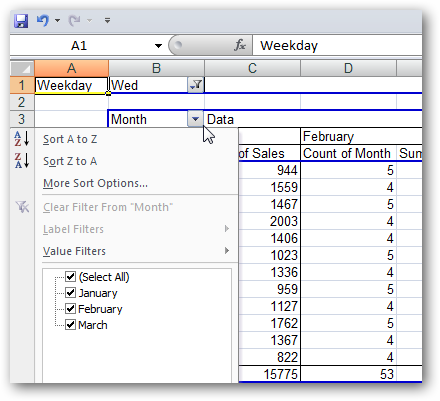Click the Redo arrow icon
440x401 pixels.
click(74, 21)
